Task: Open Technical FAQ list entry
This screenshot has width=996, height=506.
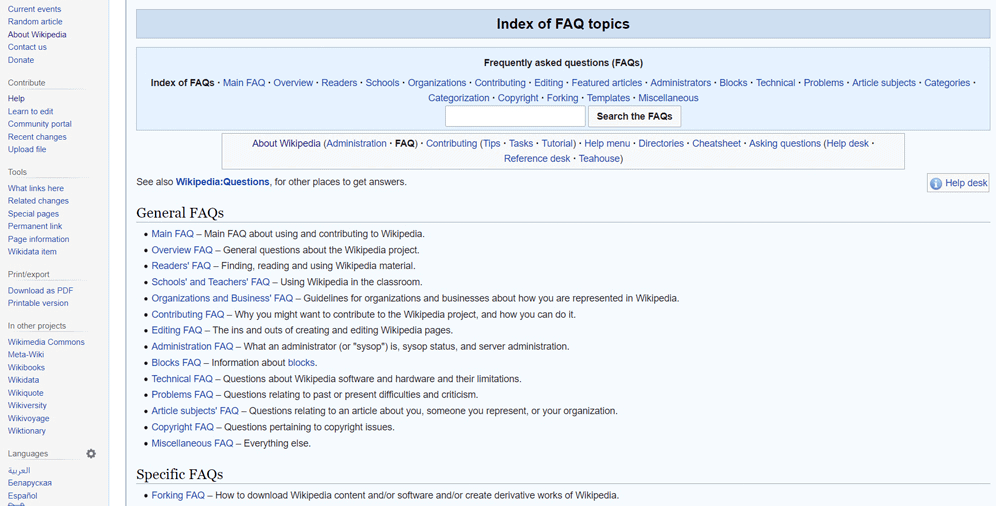Action: 182,379
